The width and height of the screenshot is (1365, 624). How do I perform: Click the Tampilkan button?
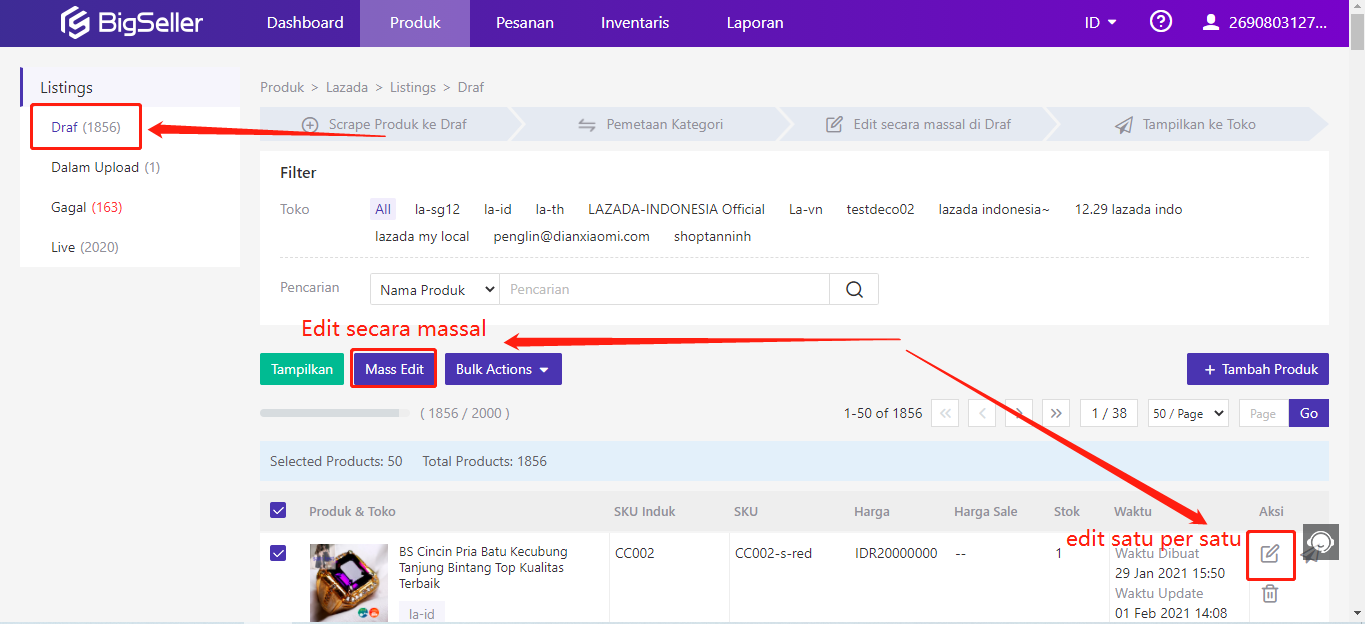tap(302, 369)
